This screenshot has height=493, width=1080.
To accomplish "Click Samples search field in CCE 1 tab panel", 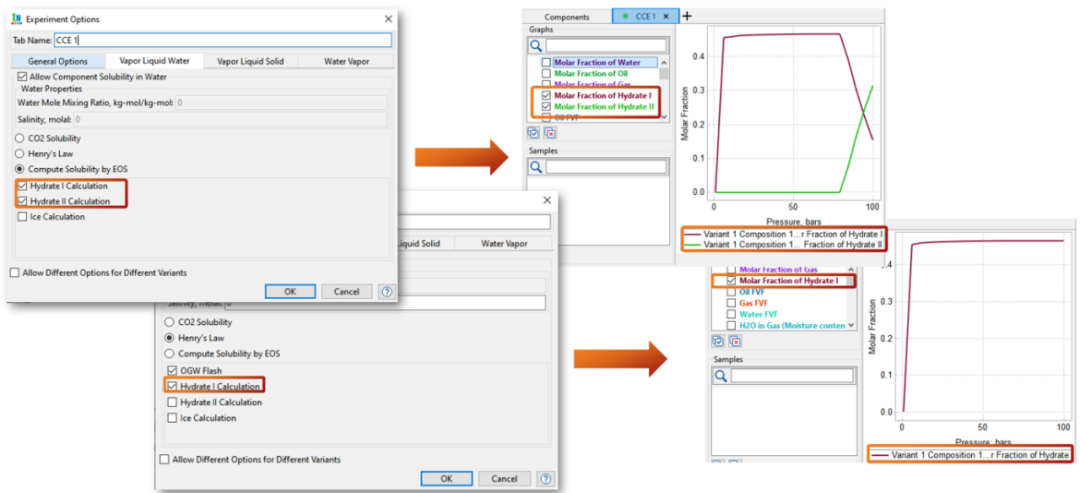I will [x=606, y=167].
